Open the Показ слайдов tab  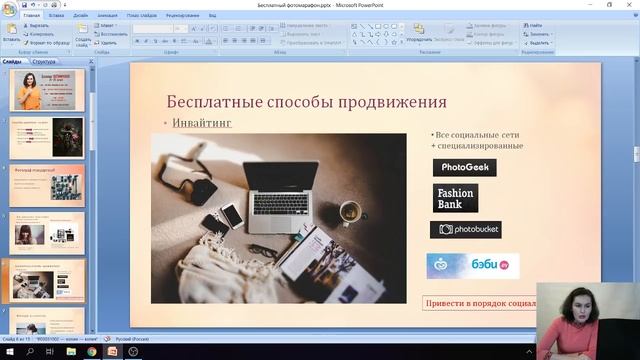142,16
